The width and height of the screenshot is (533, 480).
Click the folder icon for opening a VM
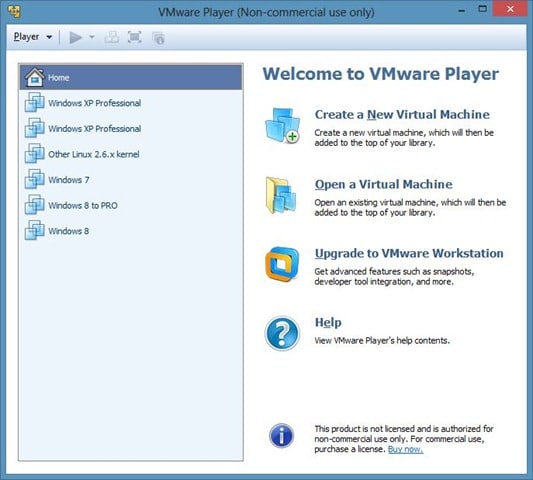tap(281, 195)
